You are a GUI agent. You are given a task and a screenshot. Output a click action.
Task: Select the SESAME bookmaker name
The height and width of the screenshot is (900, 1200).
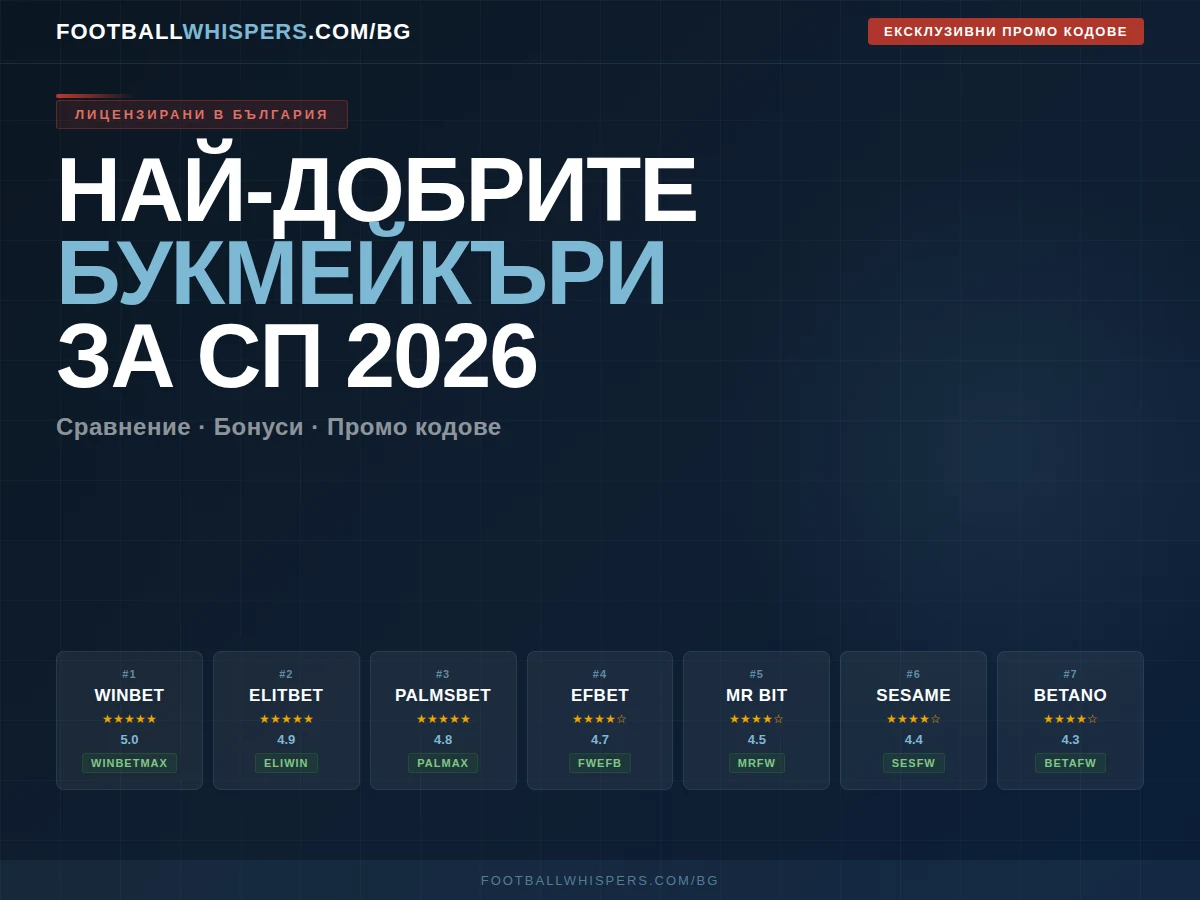point(914,695)
